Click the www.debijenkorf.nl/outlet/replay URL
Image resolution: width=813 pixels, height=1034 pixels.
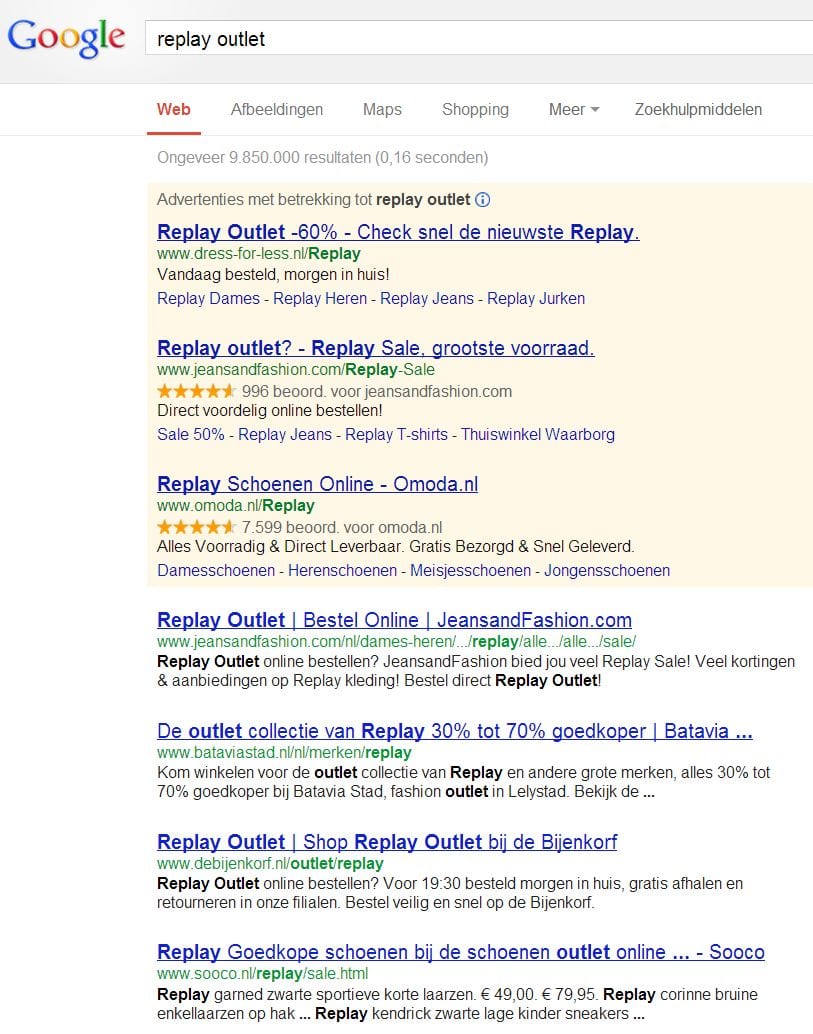click(x=270, y=863)
